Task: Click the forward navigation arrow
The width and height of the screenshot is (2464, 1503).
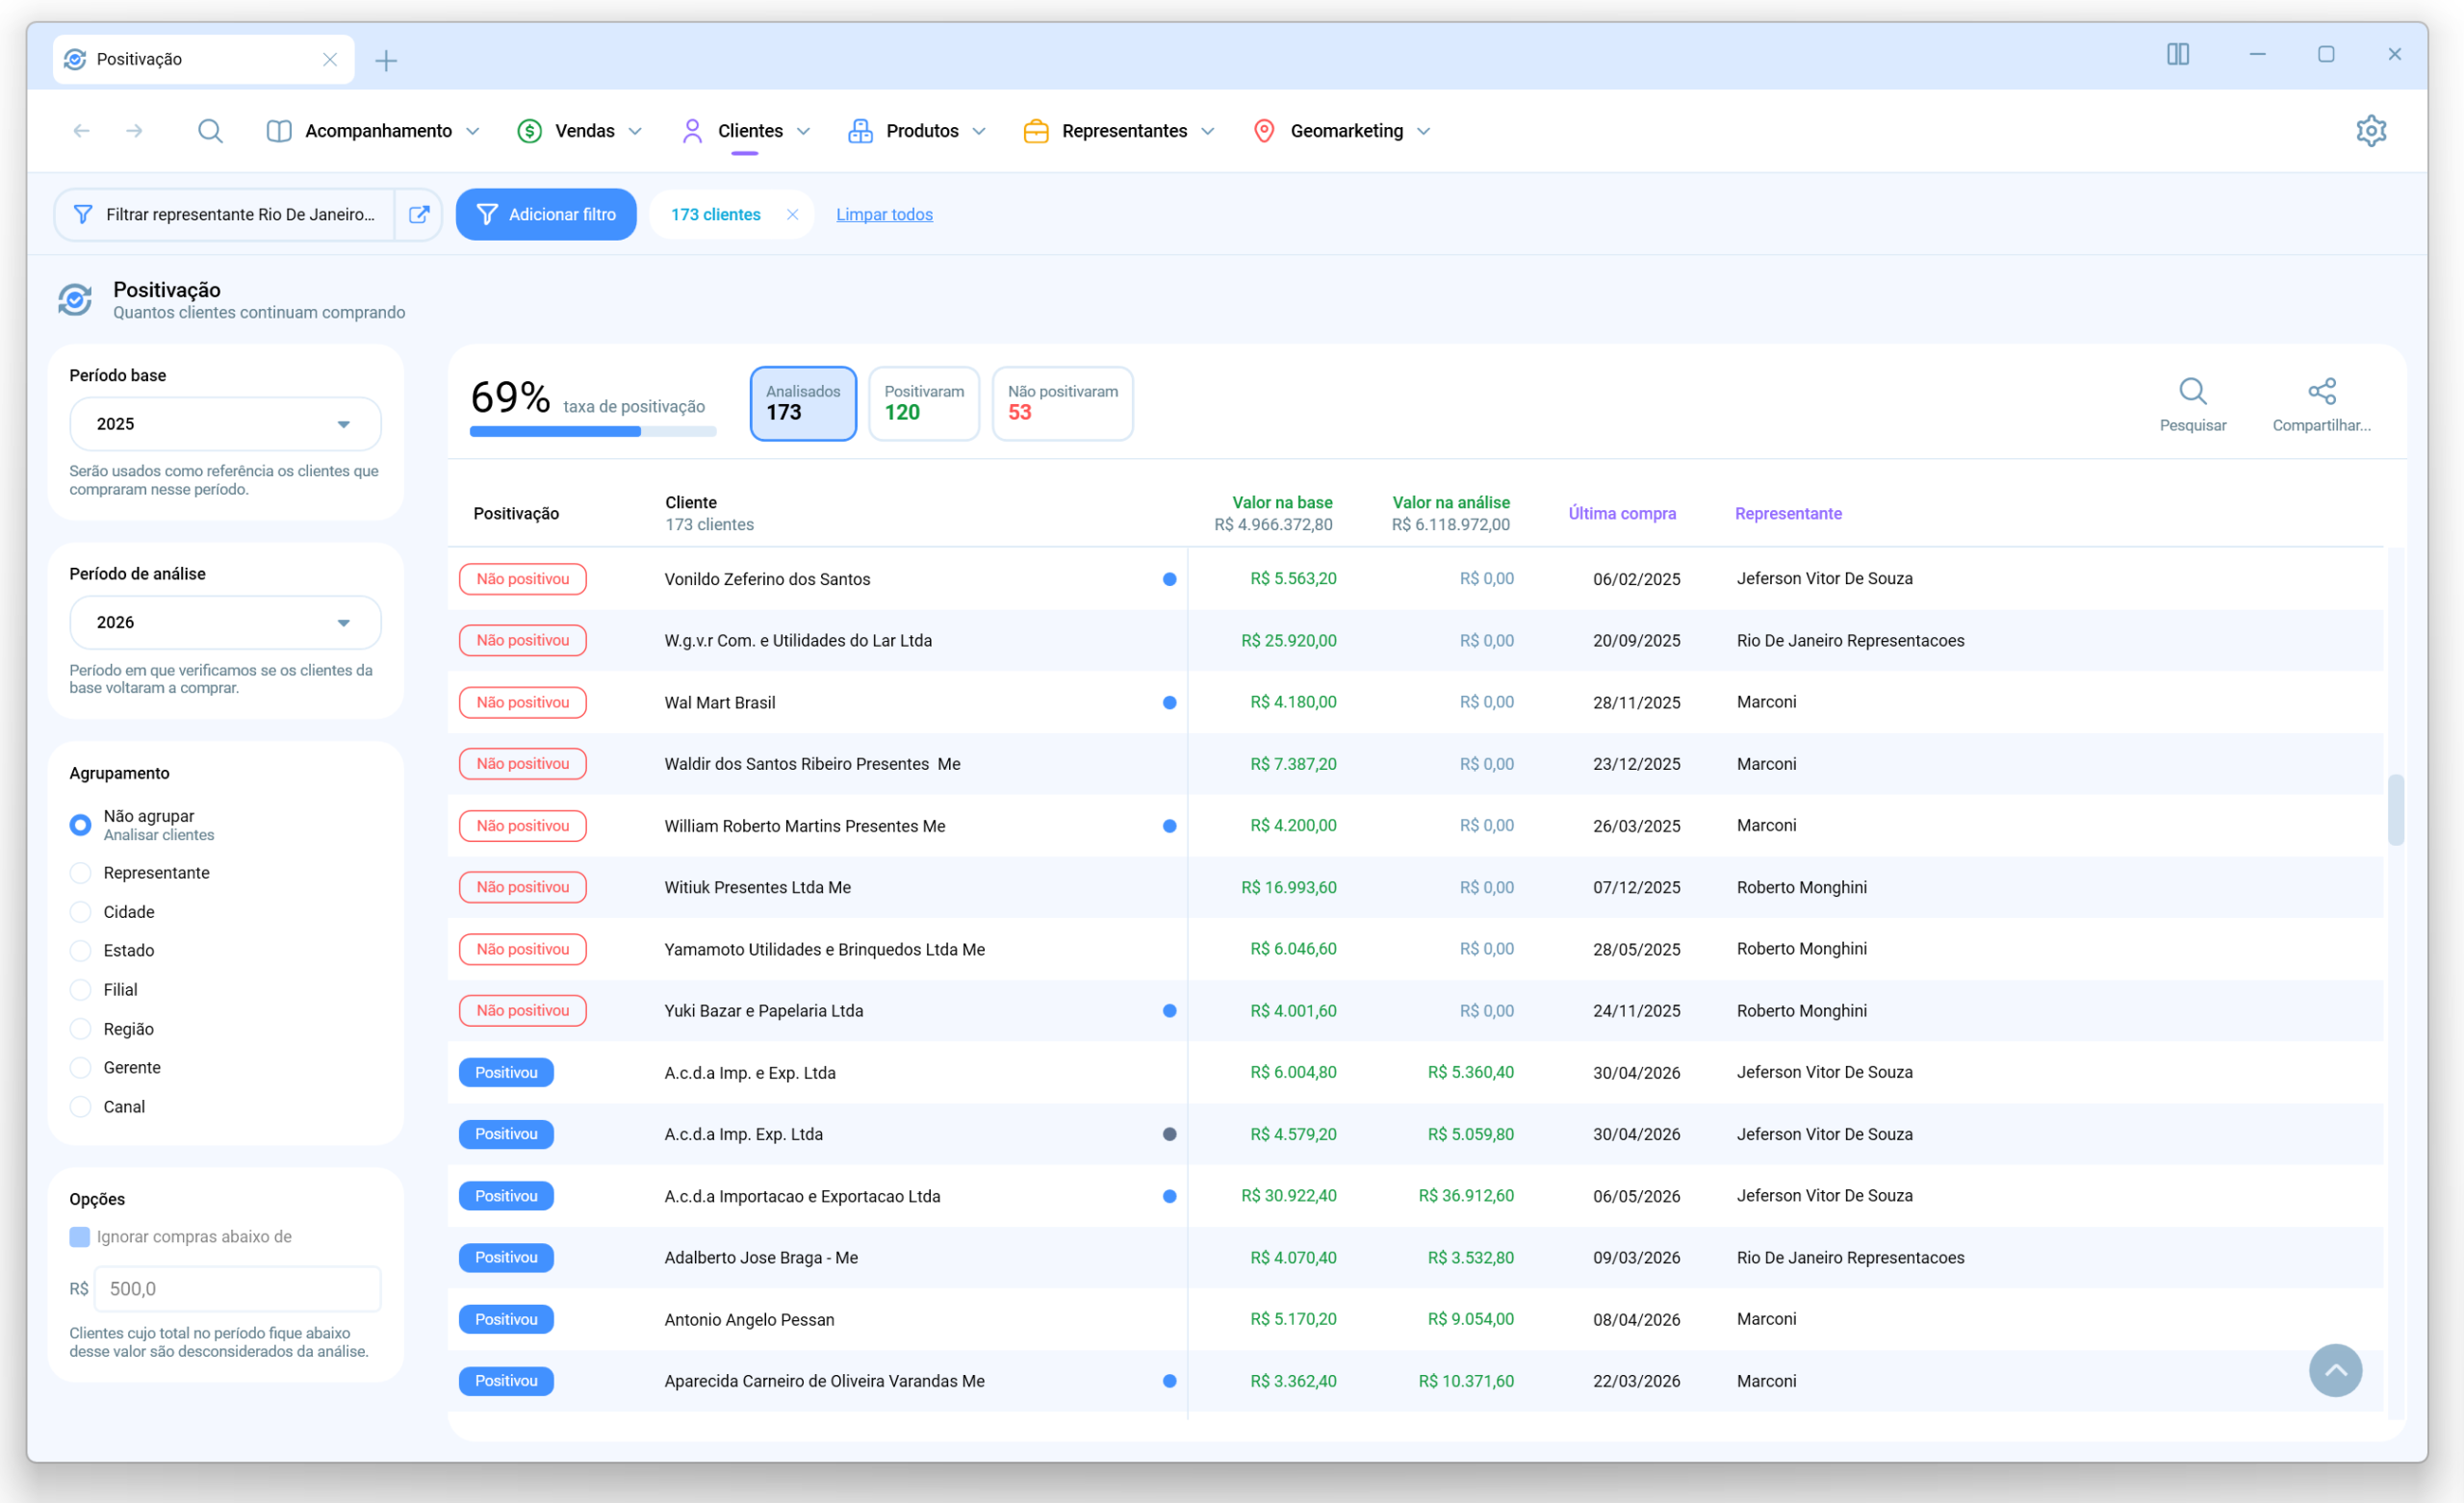Action: pyautogui.click(x=134, y=131)
